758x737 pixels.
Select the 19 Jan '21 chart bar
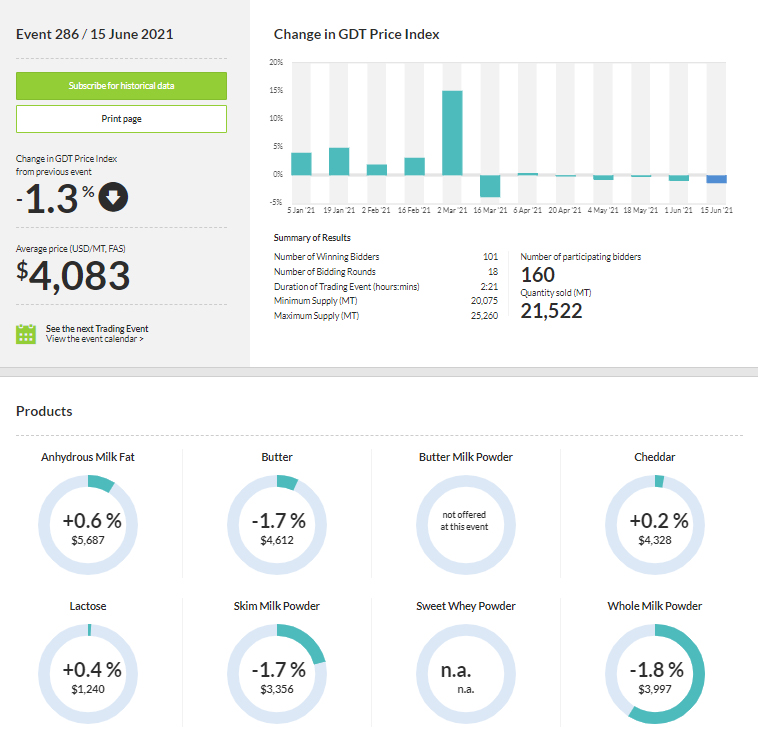point(339,161)
